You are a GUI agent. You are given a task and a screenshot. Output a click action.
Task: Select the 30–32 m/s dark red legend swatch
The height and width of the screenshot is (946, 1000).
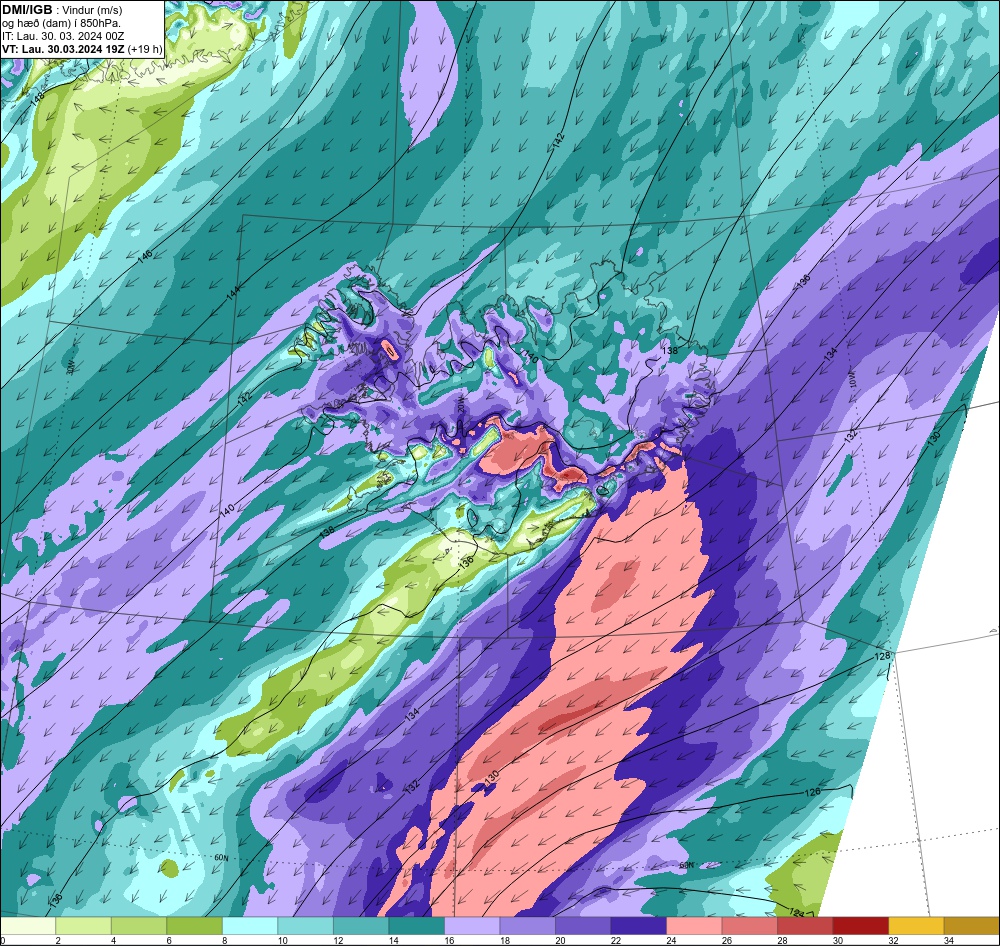tap(860, 926)
